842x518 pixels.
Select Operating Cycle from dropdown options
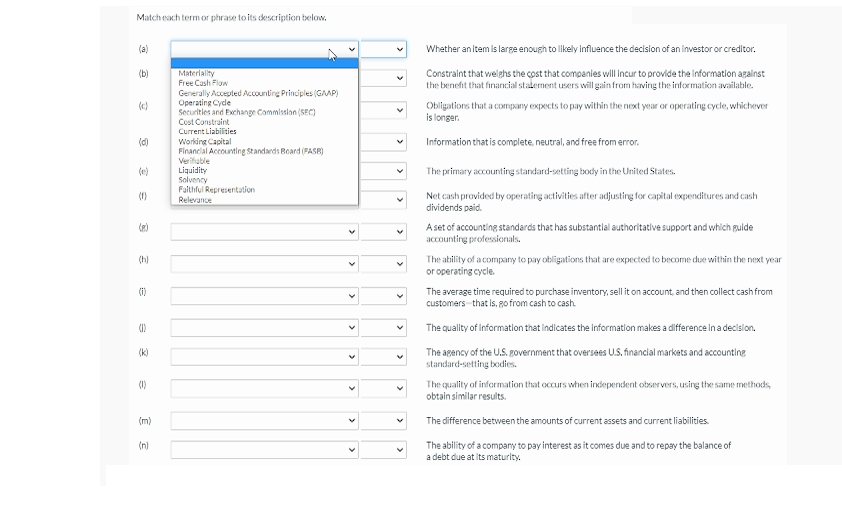point(264,103)
